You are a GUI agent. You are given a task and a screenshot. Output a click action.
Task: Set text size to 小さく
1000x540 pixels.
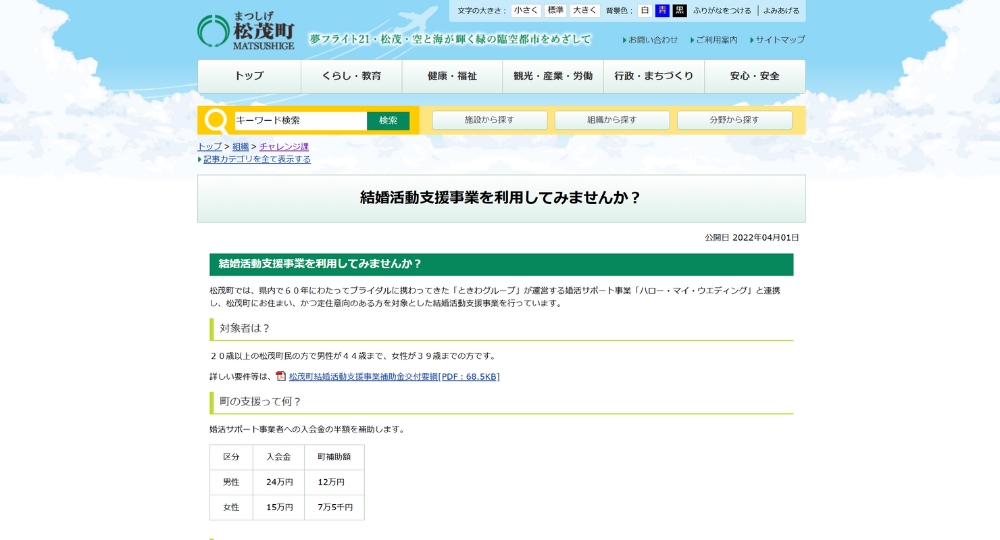pos(526,11)
